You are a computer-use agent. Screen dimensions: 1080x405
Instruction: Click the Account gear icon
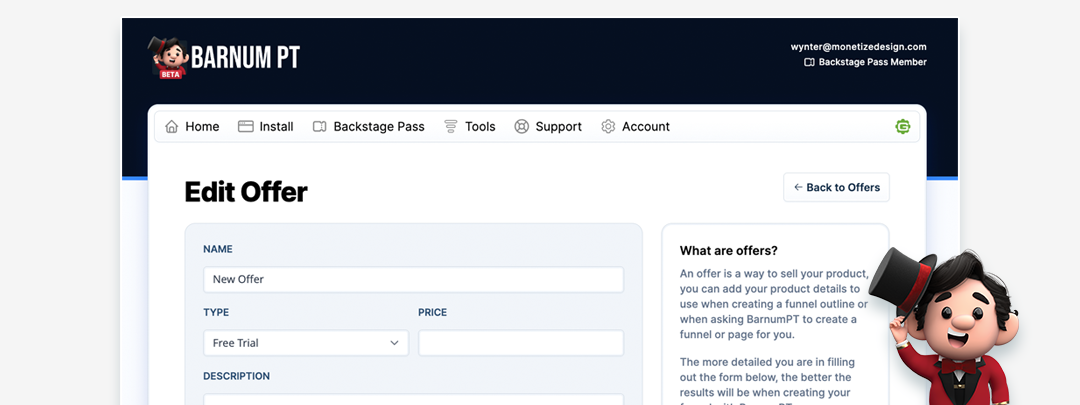tap(608, 127)
